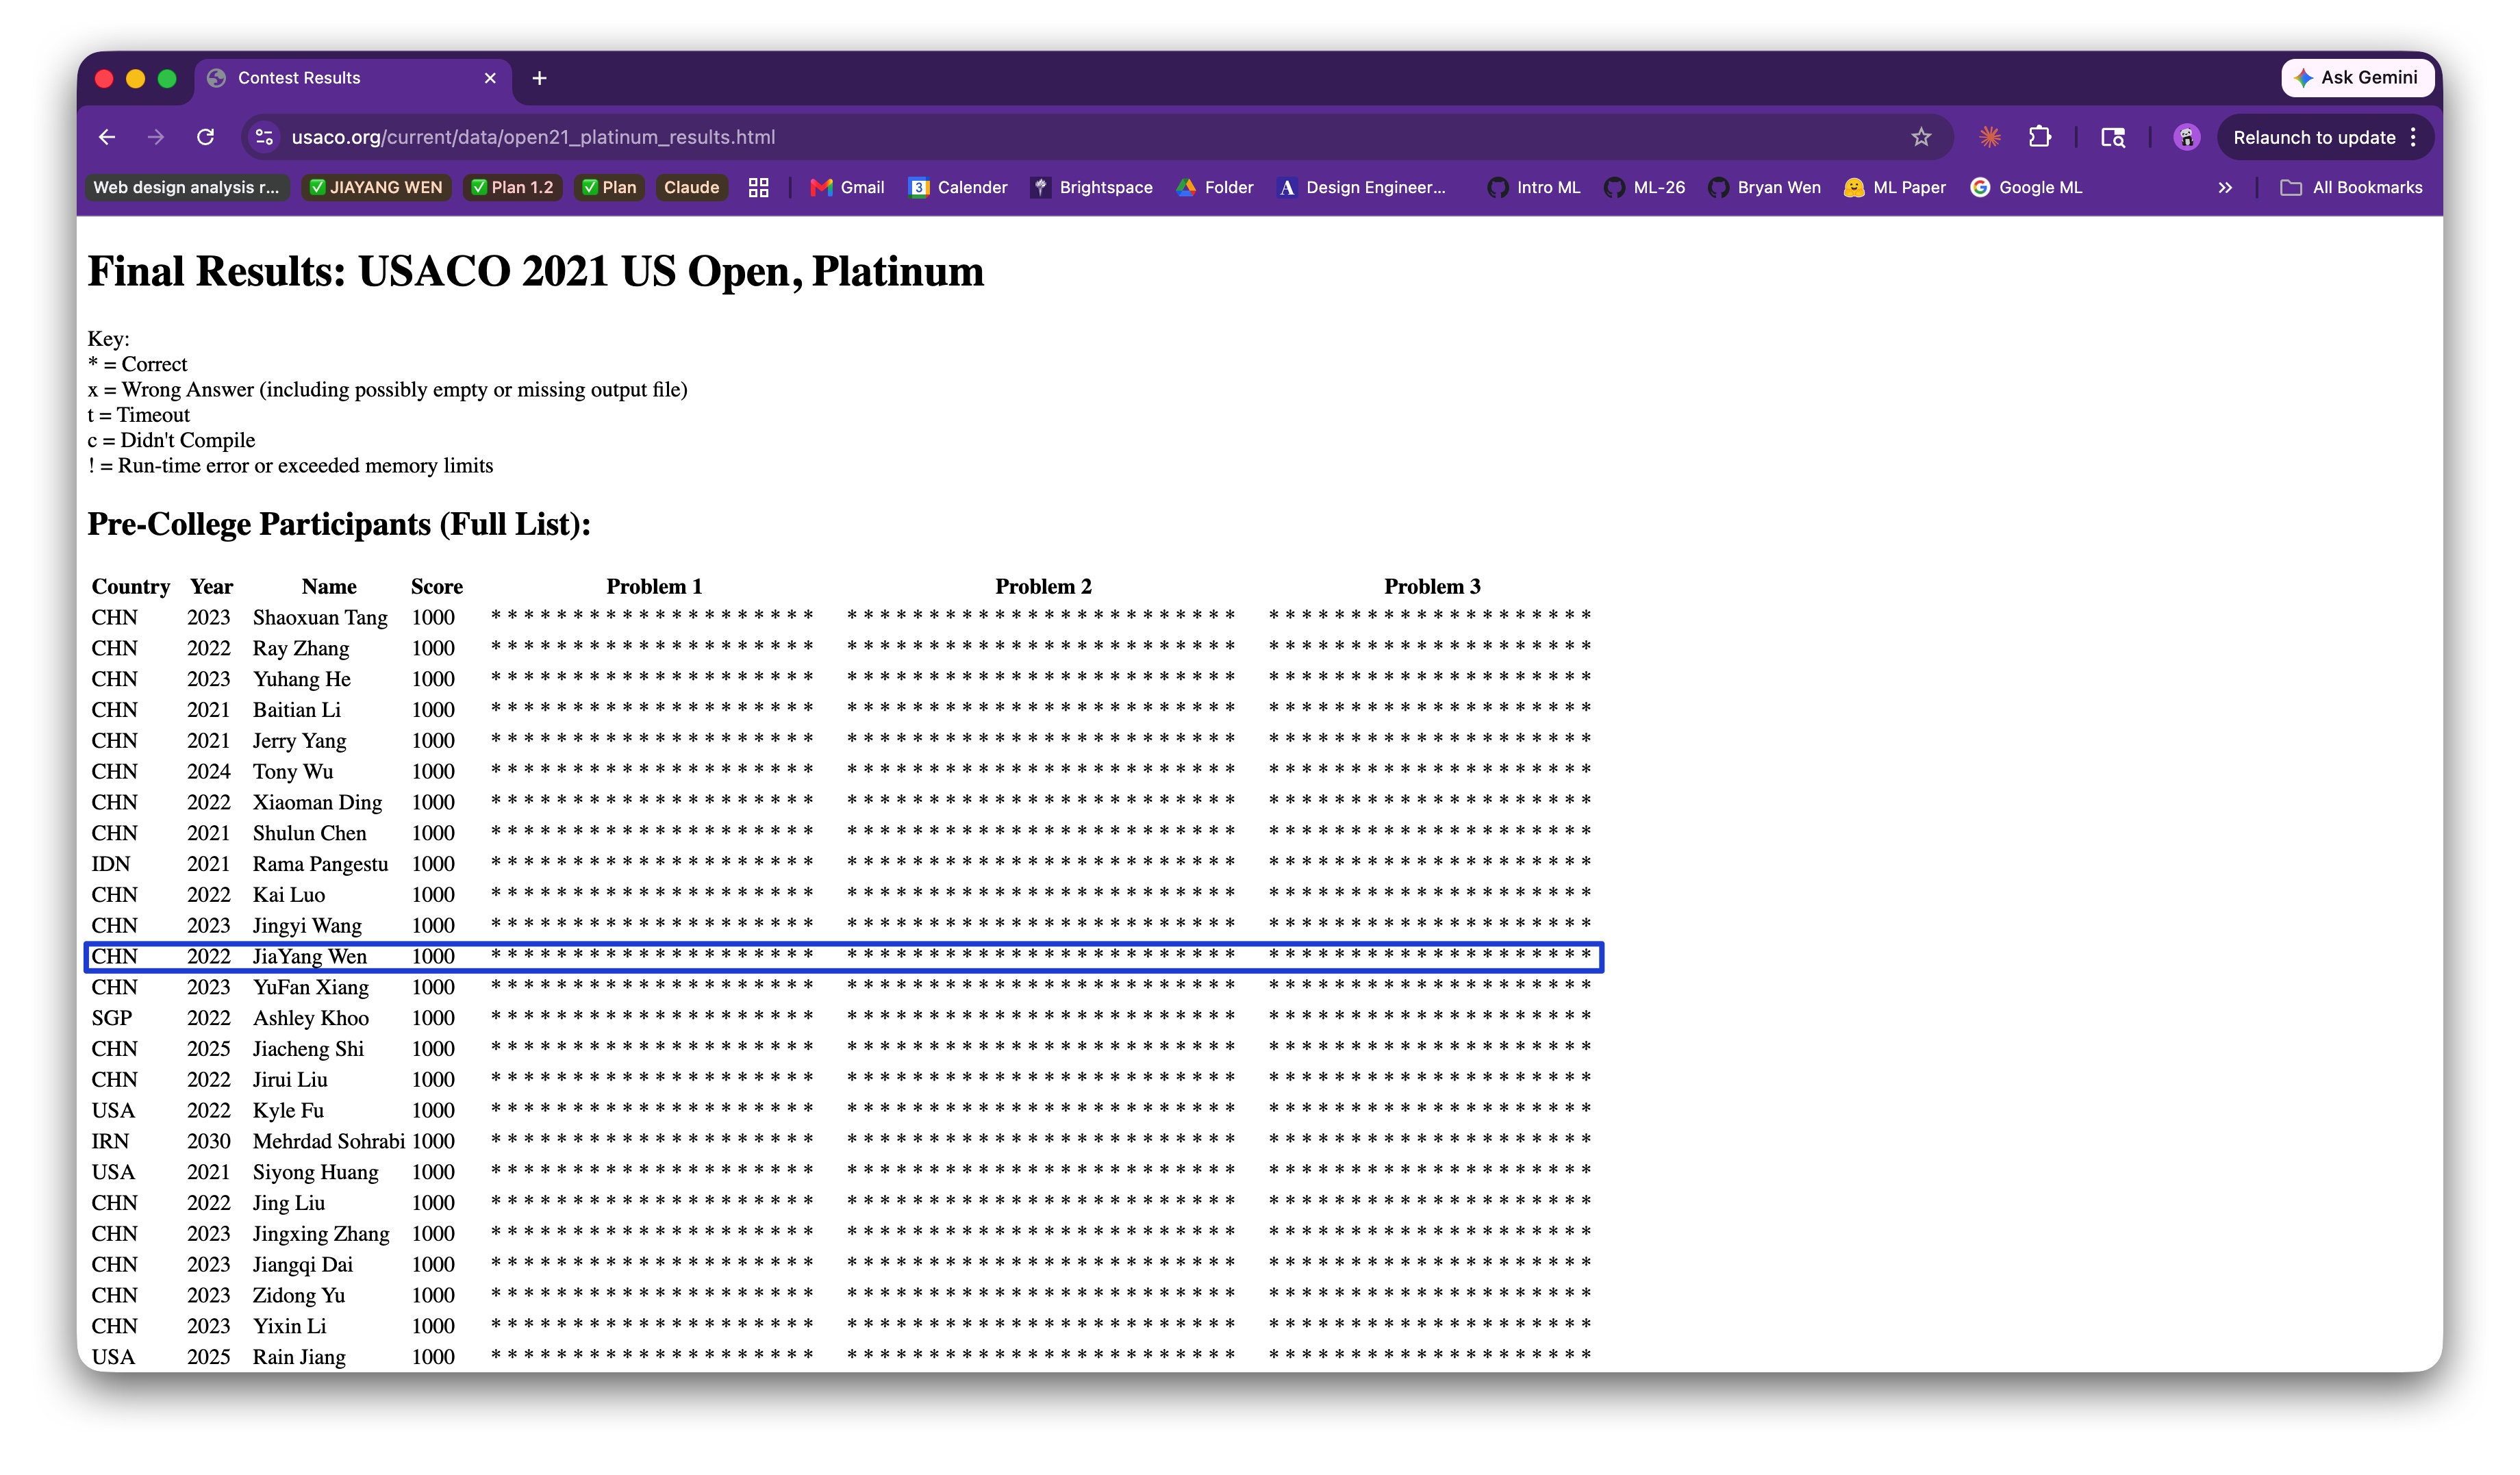This screenshot has width=2520, height=1475.
Task: Open the ML Paper bookmark
Action: (1894, 187)
